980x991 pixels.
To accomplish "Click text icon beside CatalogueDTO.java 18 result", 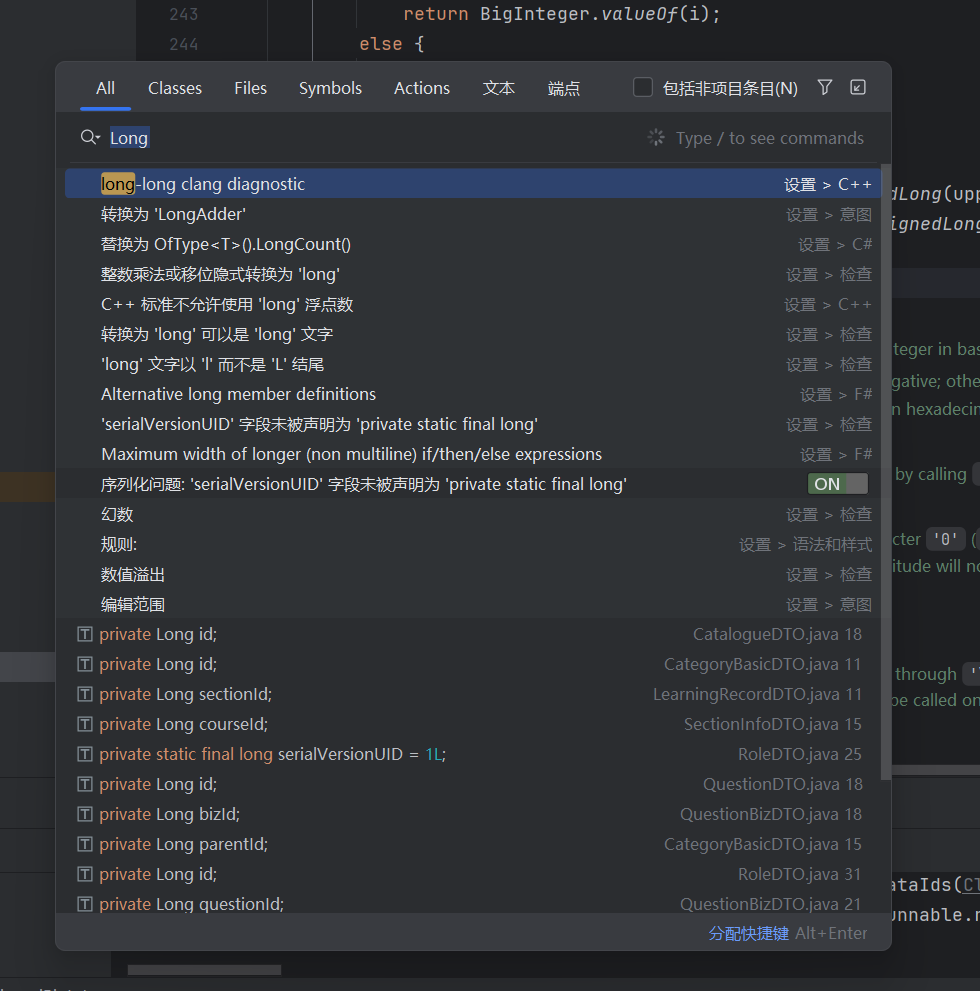I will (x=85, y=634).
